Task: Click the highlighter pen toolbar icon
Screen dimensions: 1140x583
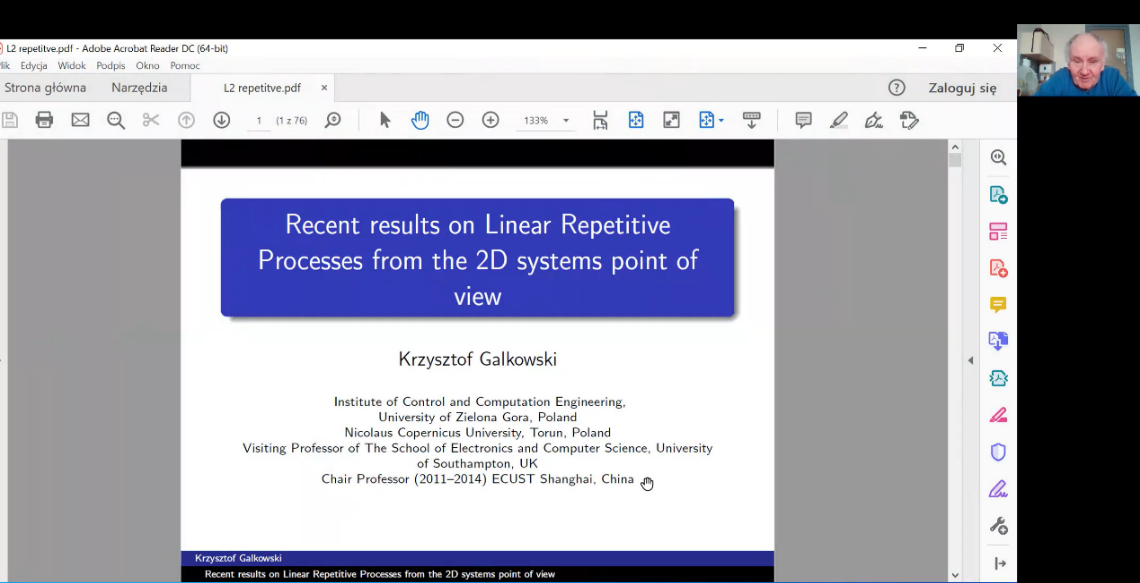Action: coord(838,120)
